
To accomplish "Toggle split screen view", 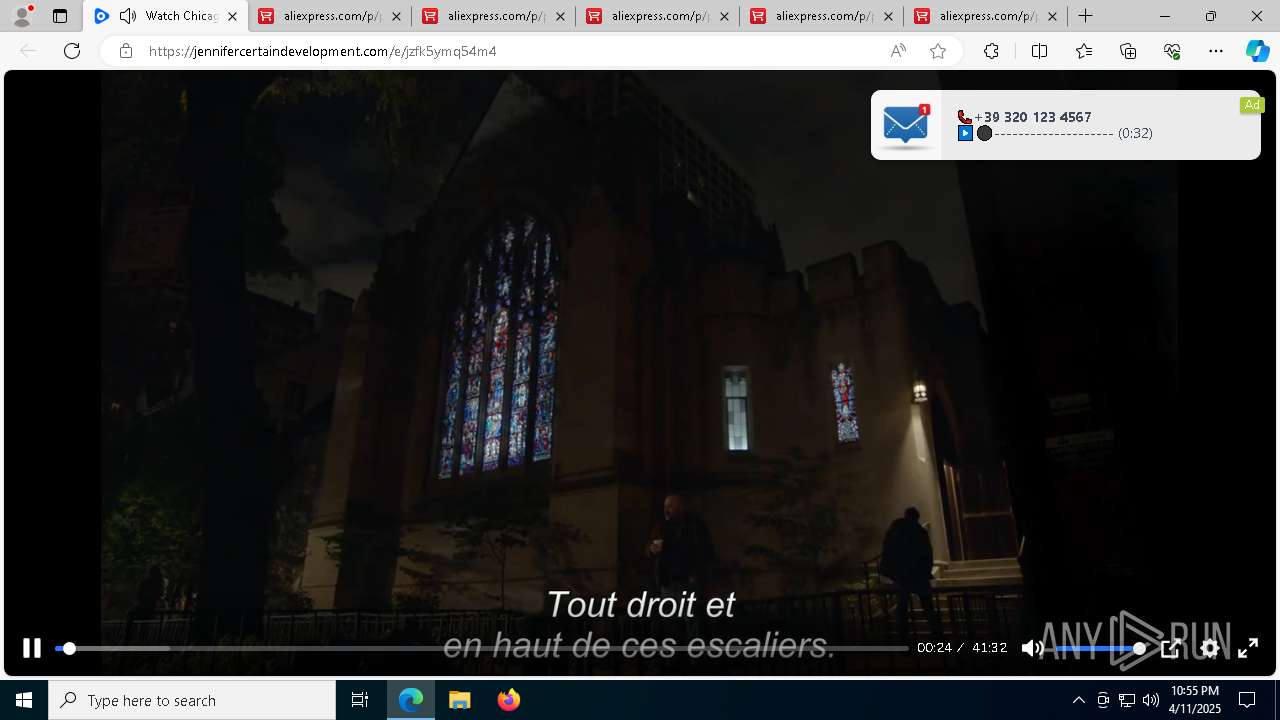I will (1039, 51).
